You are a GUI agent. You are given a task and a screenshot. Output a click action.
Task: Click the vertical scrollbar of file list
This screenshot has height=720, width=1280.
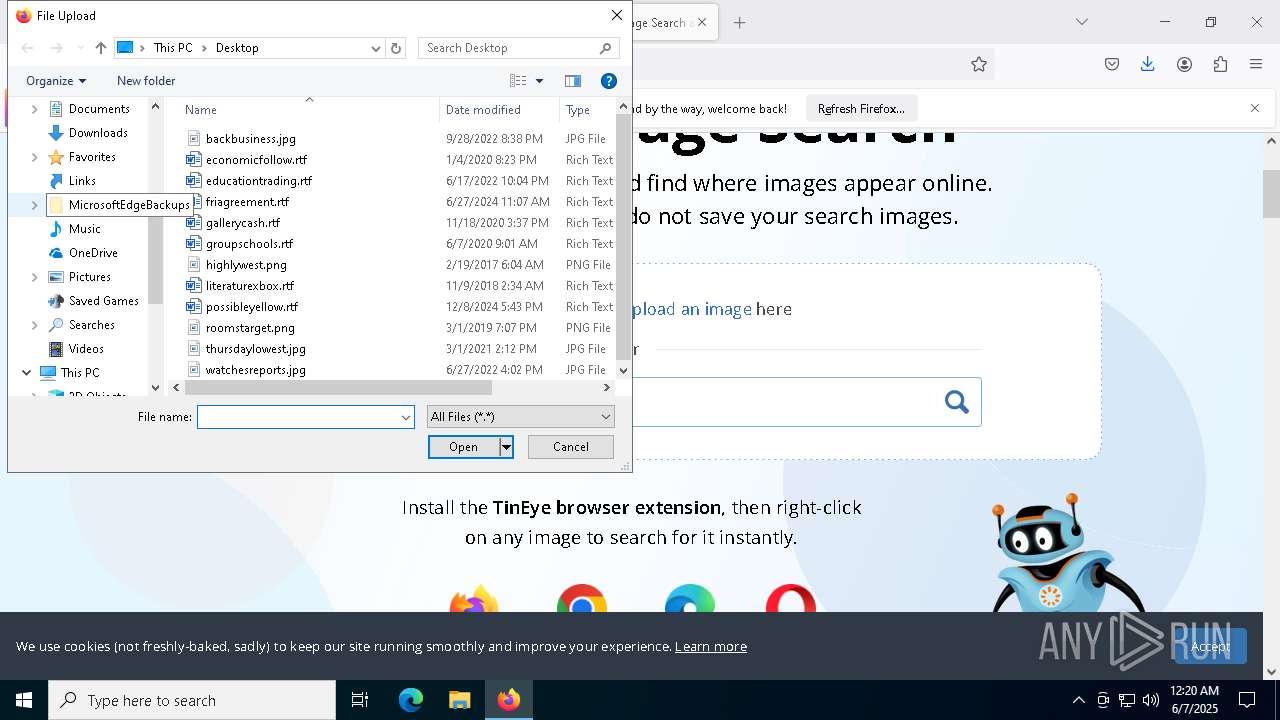(x=624, y=235)
